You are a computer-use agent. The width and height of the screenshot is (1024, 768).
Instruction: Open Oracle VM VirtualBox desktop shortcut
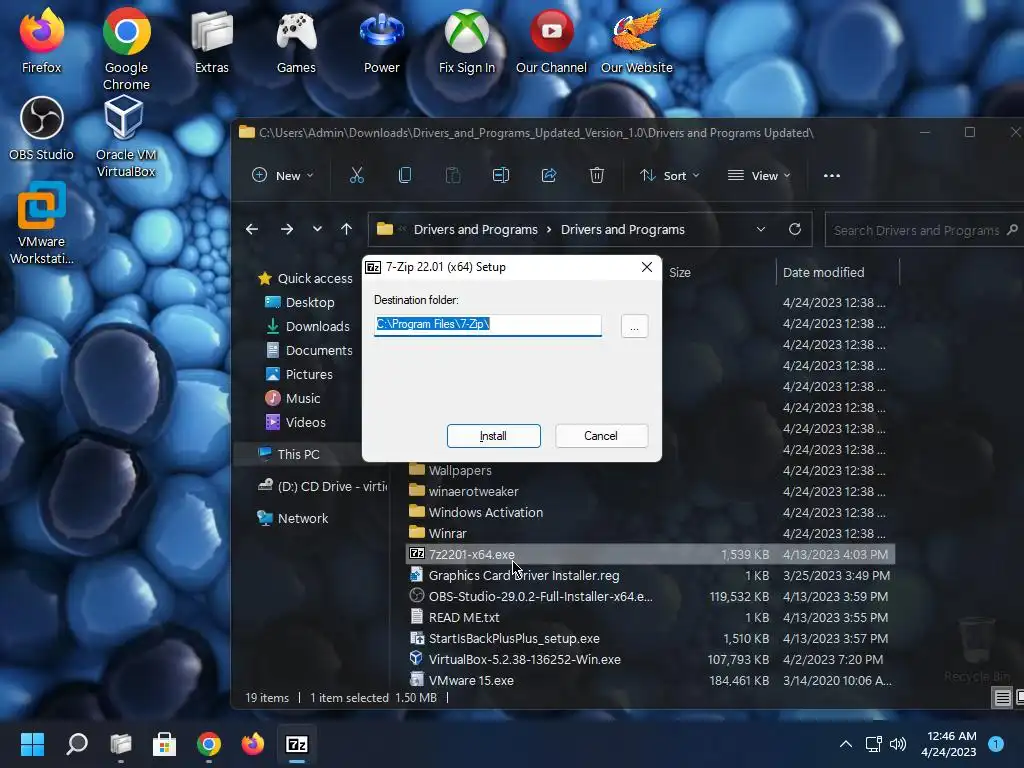(126, 136)
